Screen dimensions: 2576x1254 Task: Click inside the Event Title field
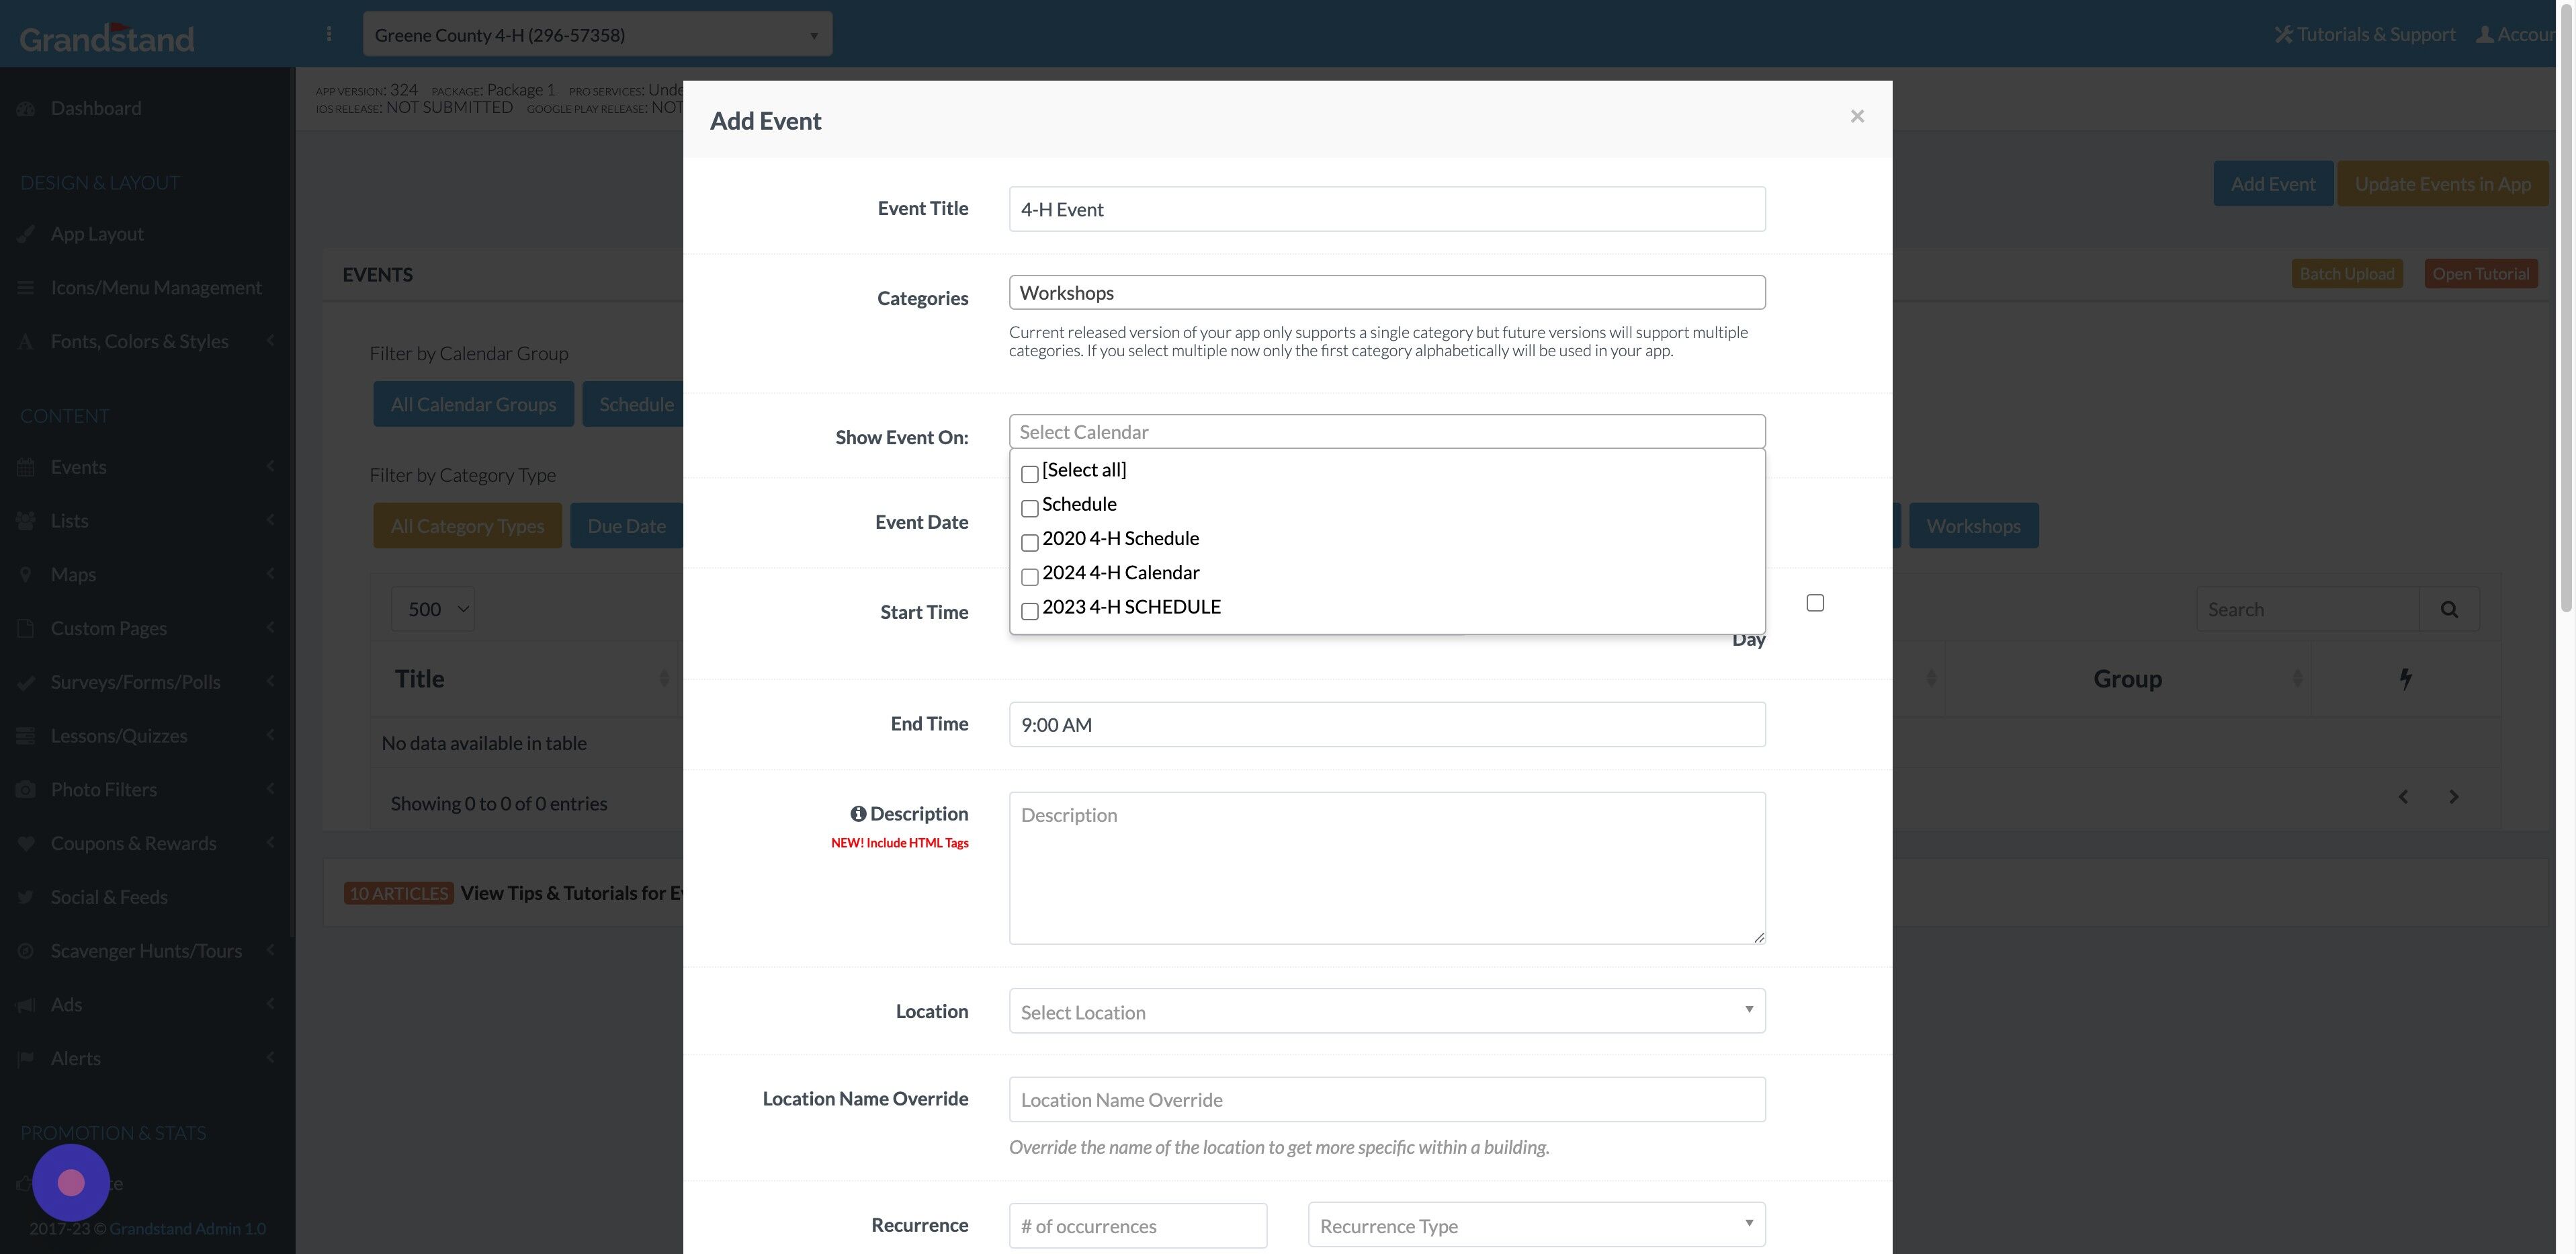pyautogui.click(x=1387, y=209)
